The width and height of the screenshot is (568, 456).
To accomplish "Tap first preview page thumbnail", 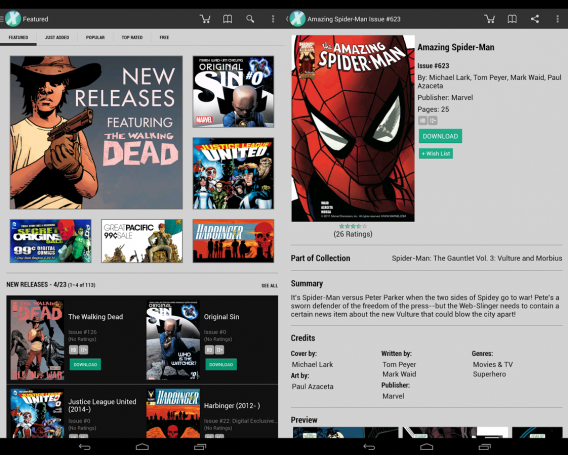I will click(345, 432).
